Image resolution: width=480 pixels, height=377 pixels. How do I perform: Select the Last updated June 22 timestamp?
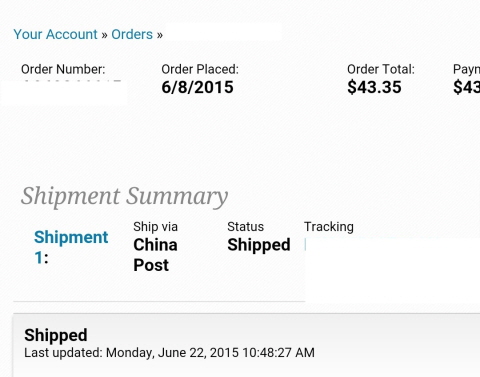[169, 353]
